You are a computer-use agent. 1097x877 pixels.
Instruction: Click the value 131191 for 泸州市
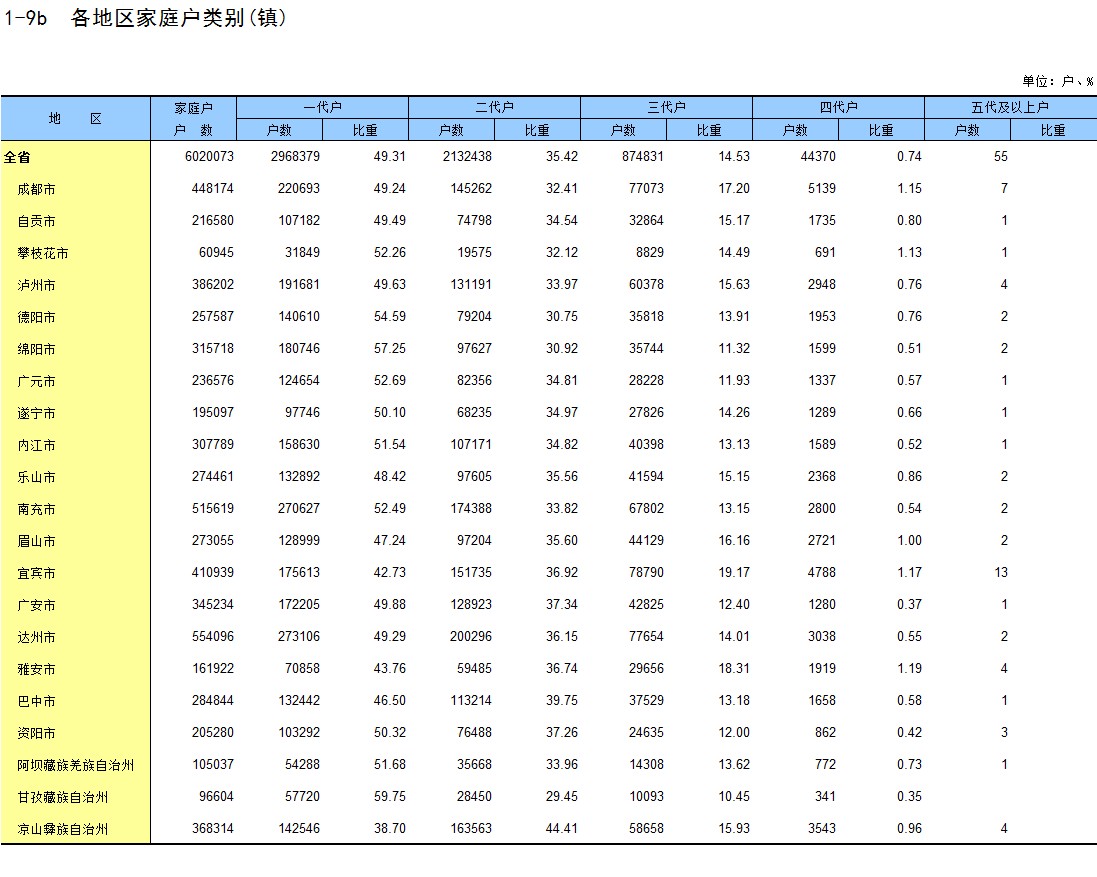pos(471,285)
